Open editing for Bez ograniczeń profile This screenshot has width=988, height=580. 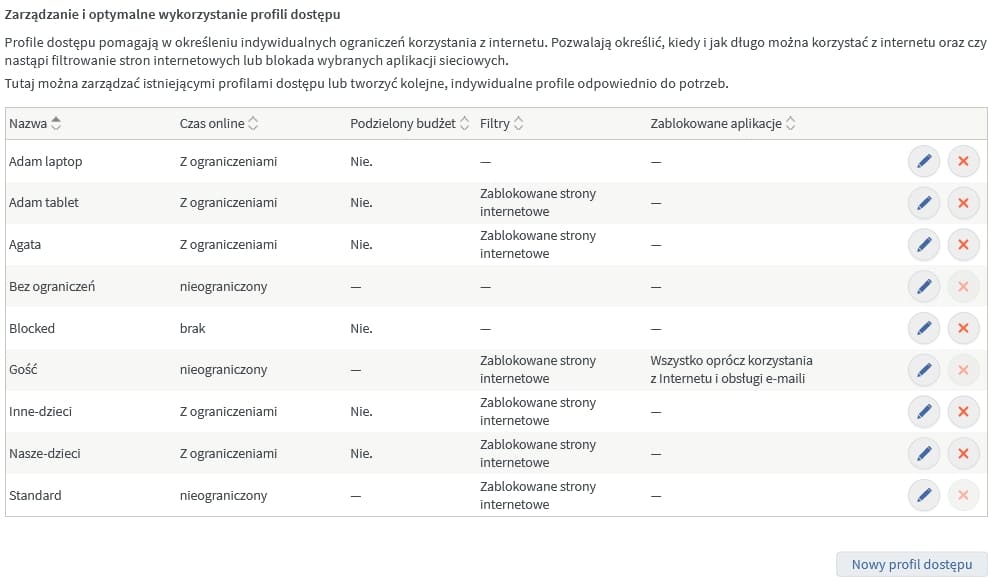923,286
